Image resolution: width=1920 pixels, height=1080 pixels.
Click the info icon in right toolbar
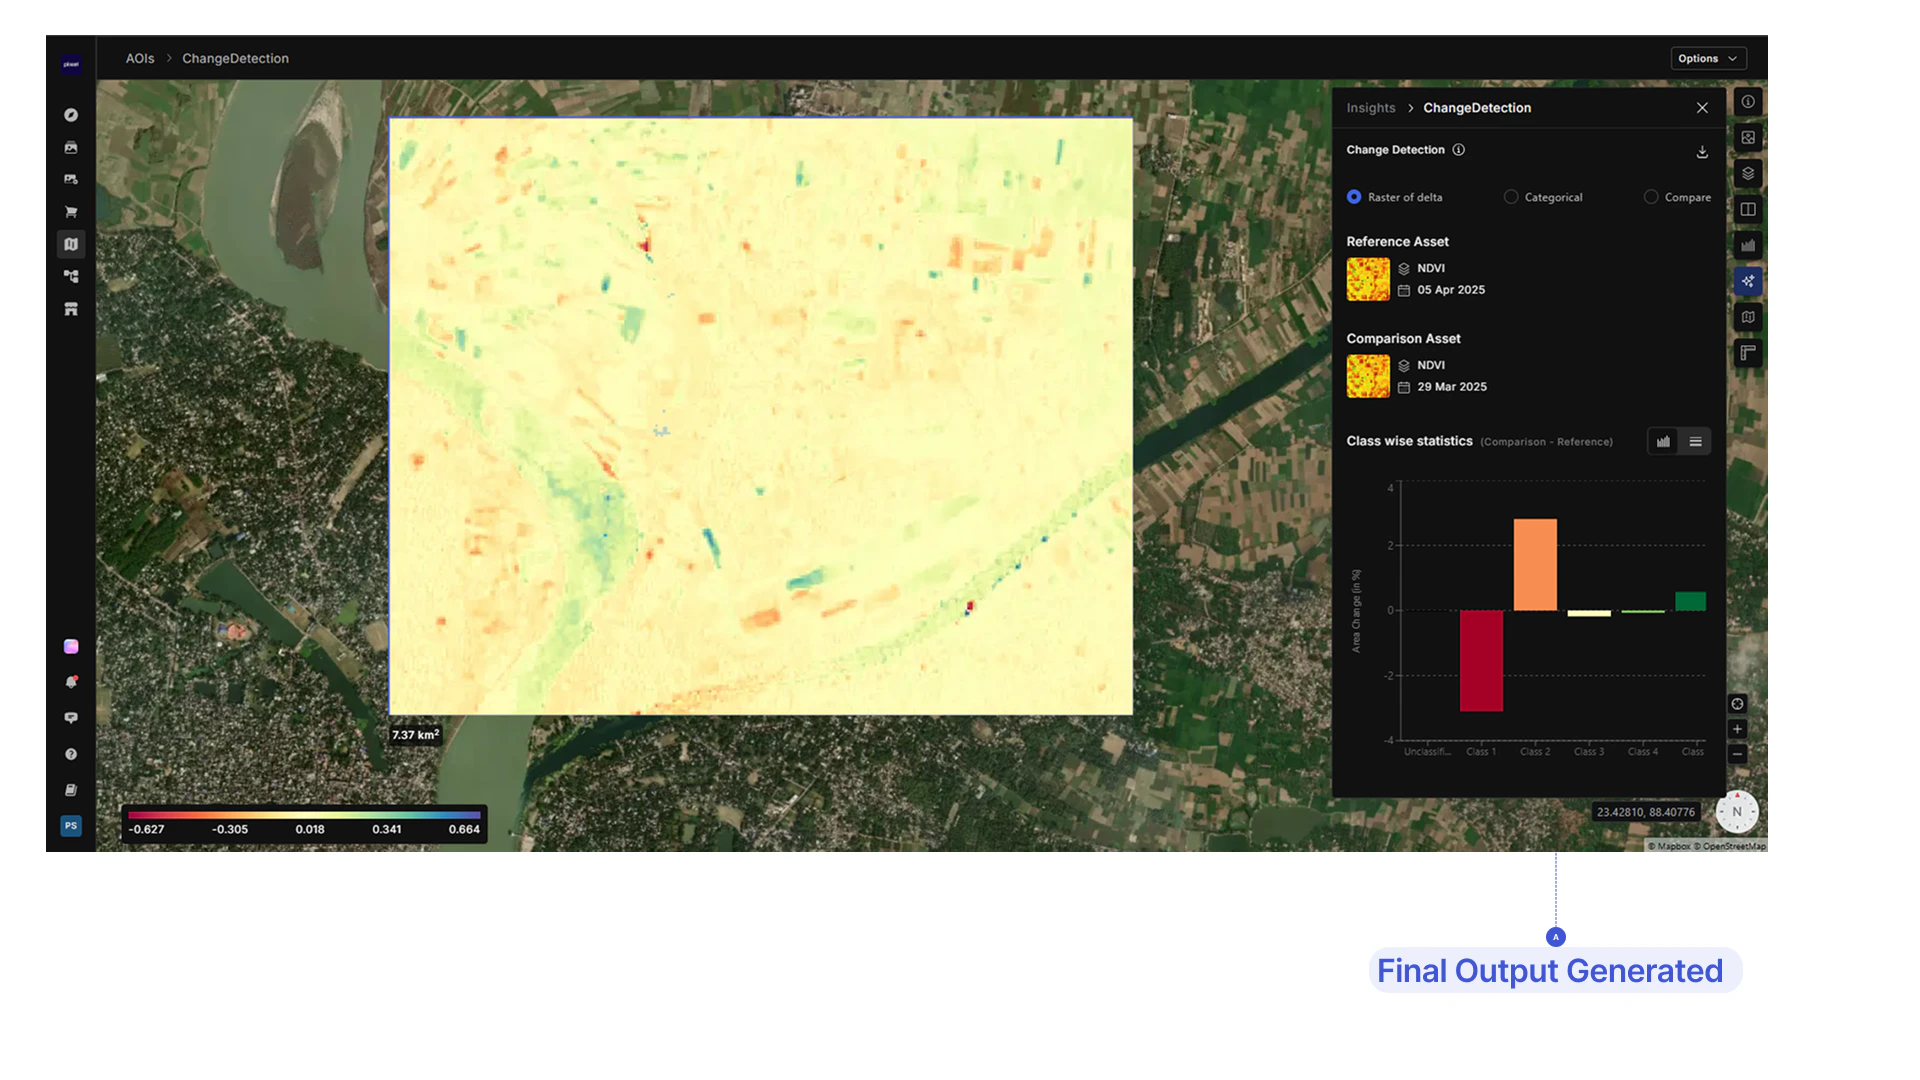pyautogui.click(x=1748, y=102)
